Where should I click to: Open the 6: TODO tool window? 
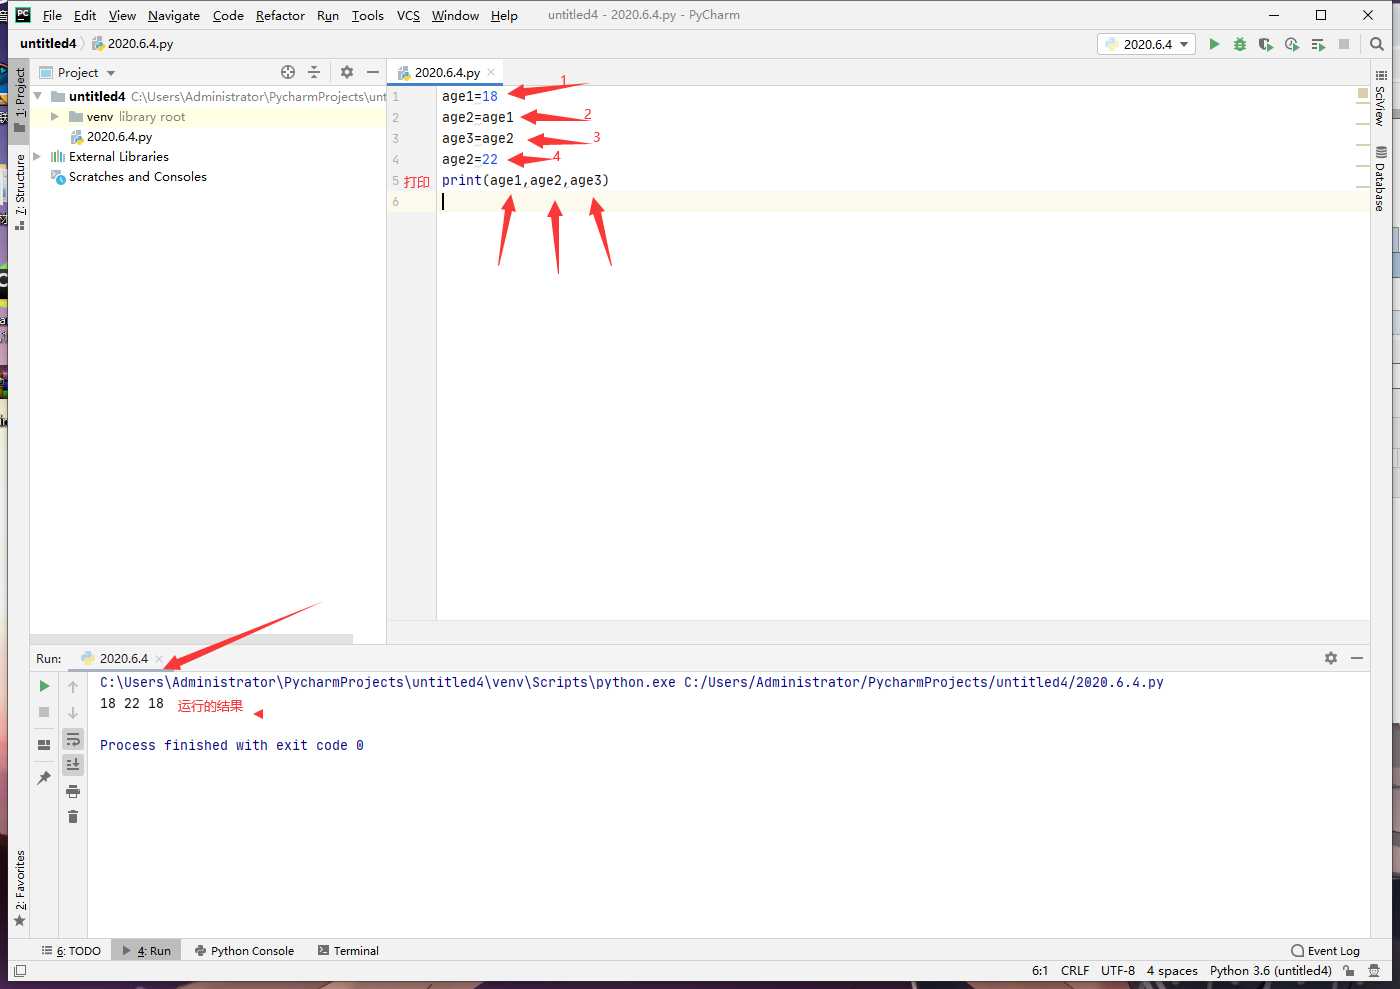click(x=71, y=950)
